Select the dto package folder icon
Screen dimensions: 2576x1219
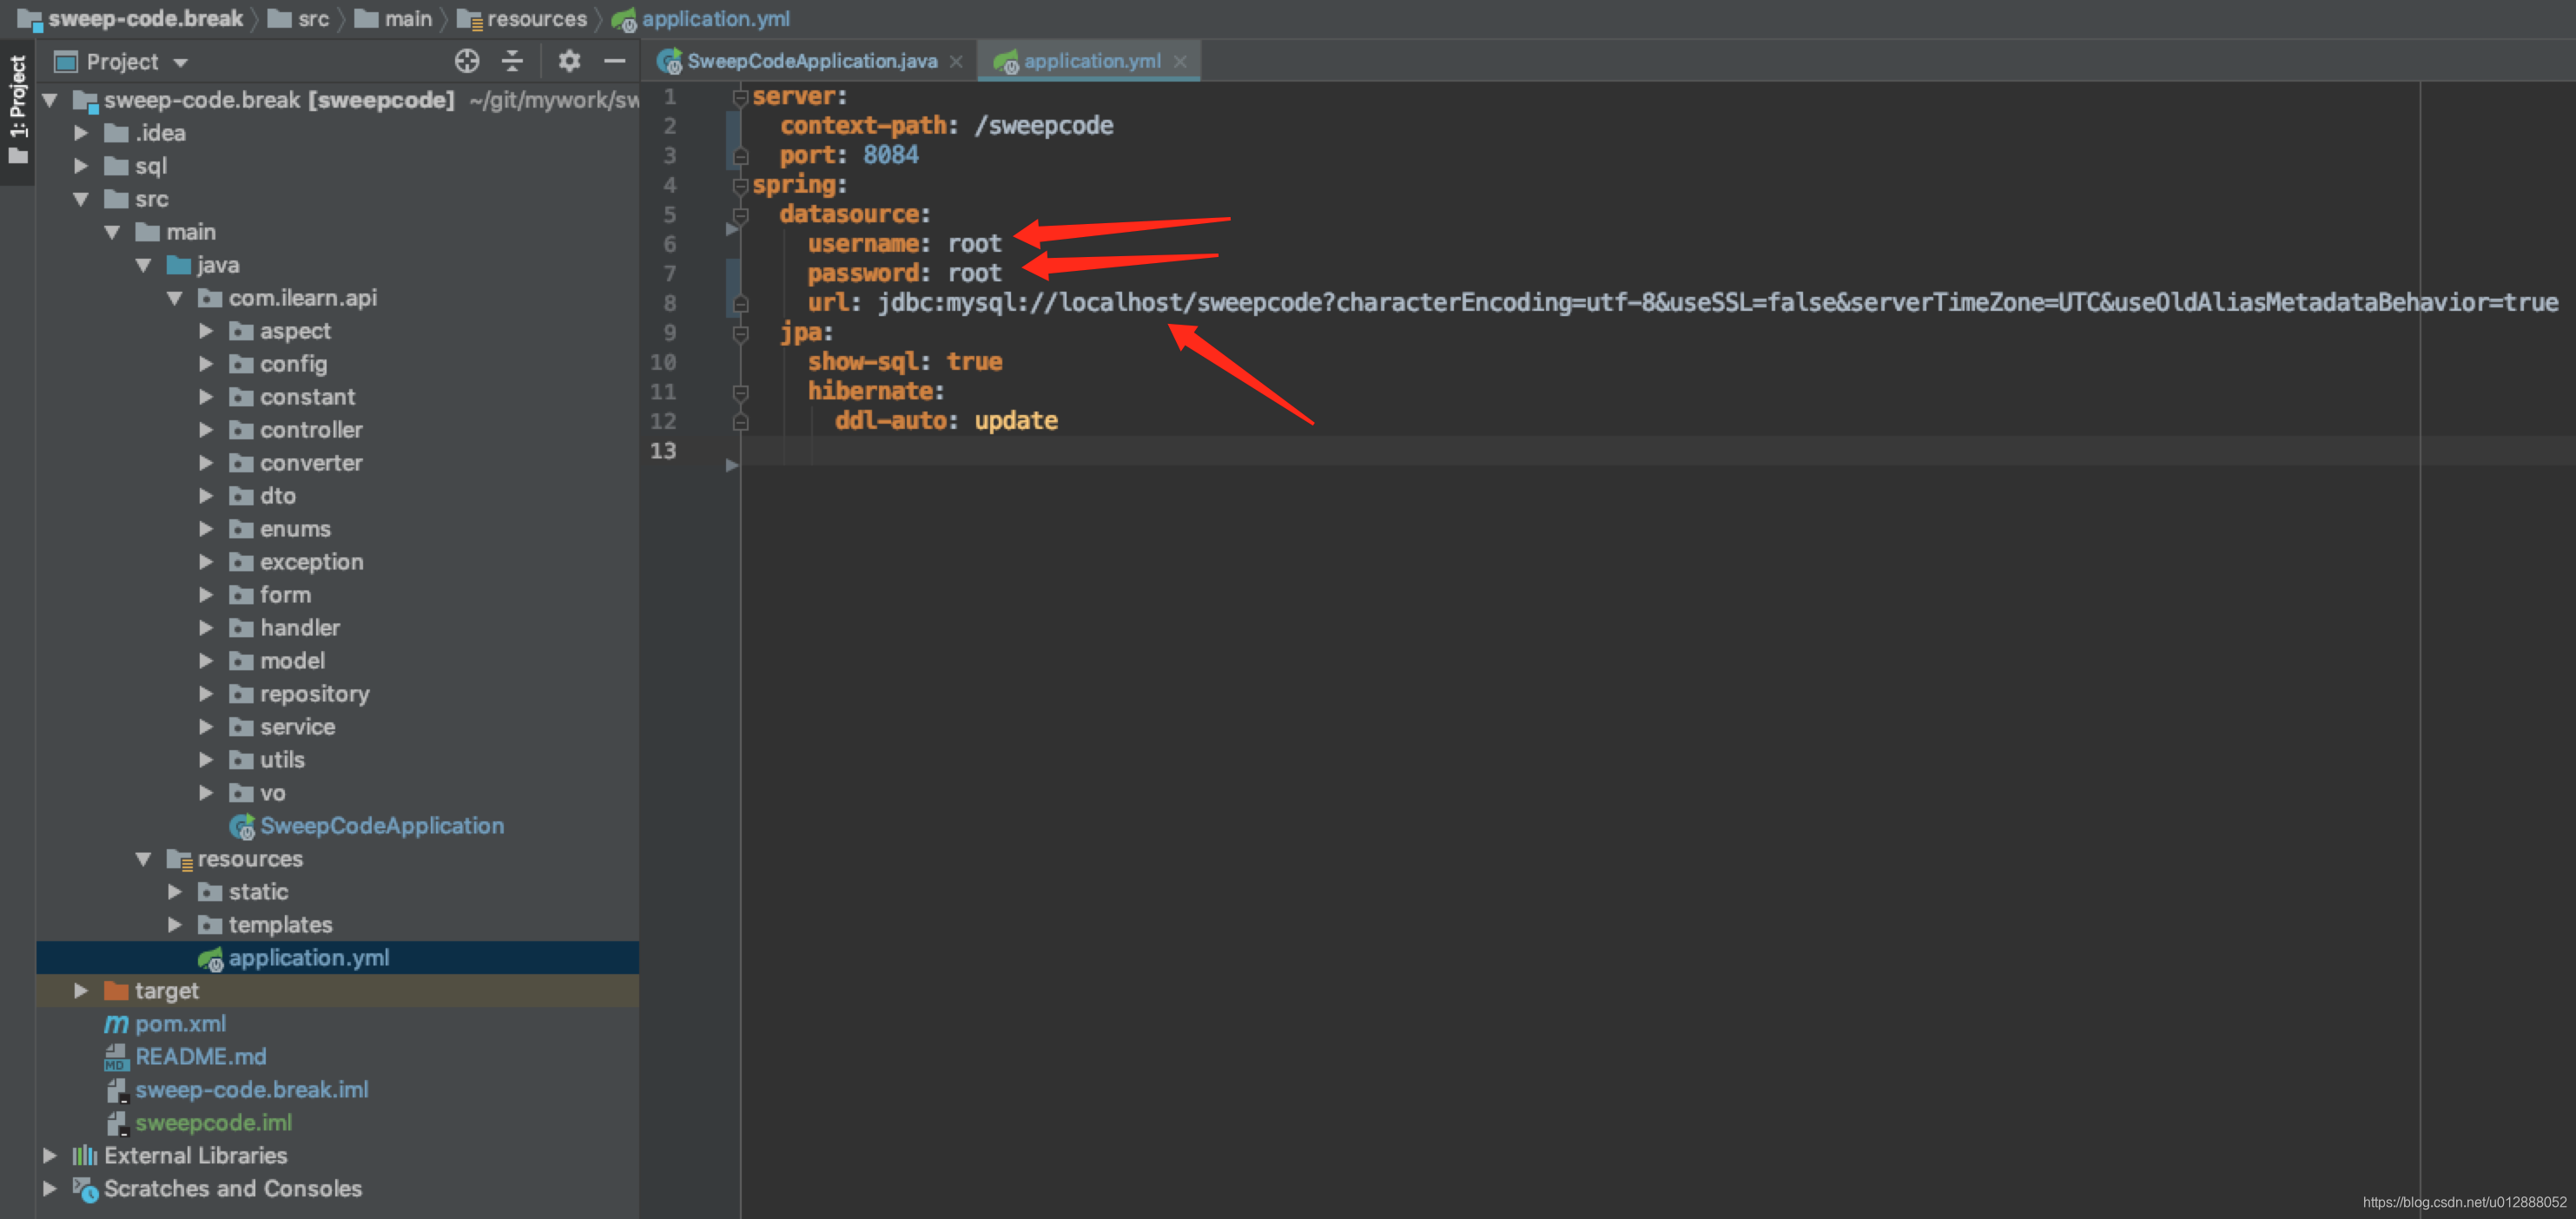pyautogui.click(x=241, y=496)
